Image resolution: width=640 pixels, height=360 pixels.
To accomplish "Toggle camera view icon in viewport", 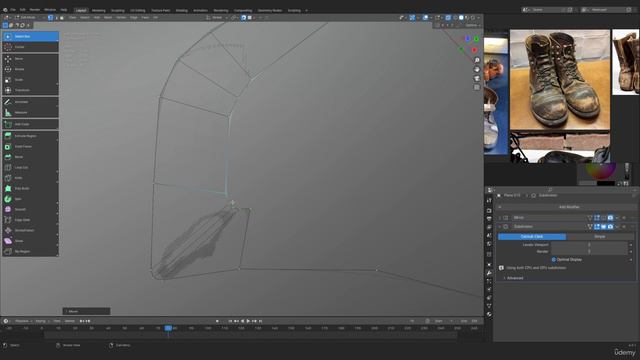I will tap(477, 78).
